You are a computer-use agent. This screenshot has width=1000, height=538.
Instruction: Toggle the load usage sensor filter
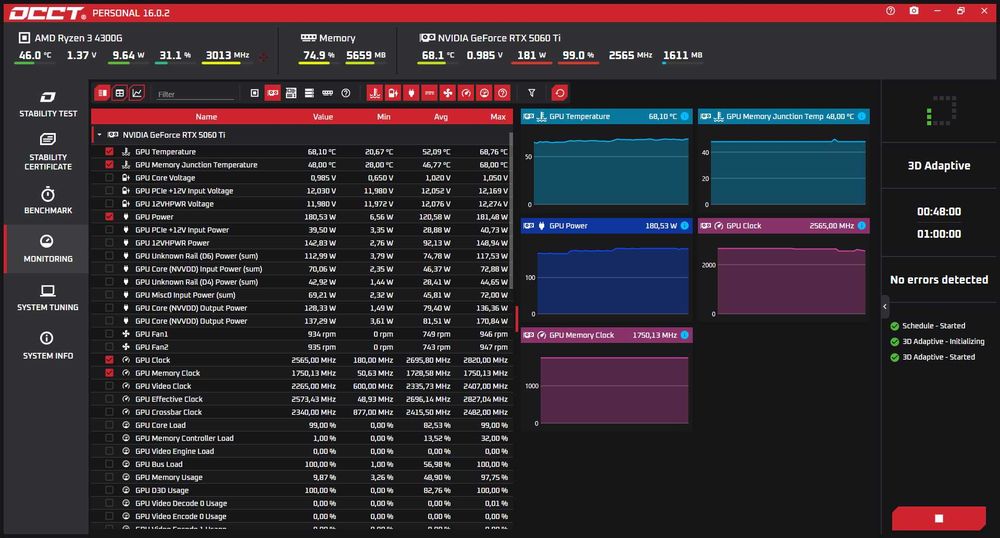pyautogui.click(x=484, y=93)
